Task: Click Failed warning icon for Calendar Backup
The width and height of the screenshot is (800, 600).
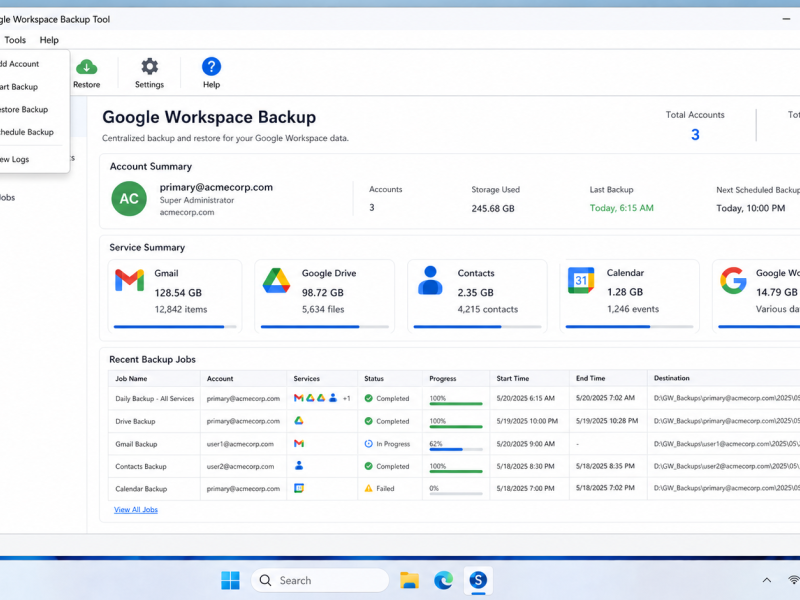Action: (368, 488)
